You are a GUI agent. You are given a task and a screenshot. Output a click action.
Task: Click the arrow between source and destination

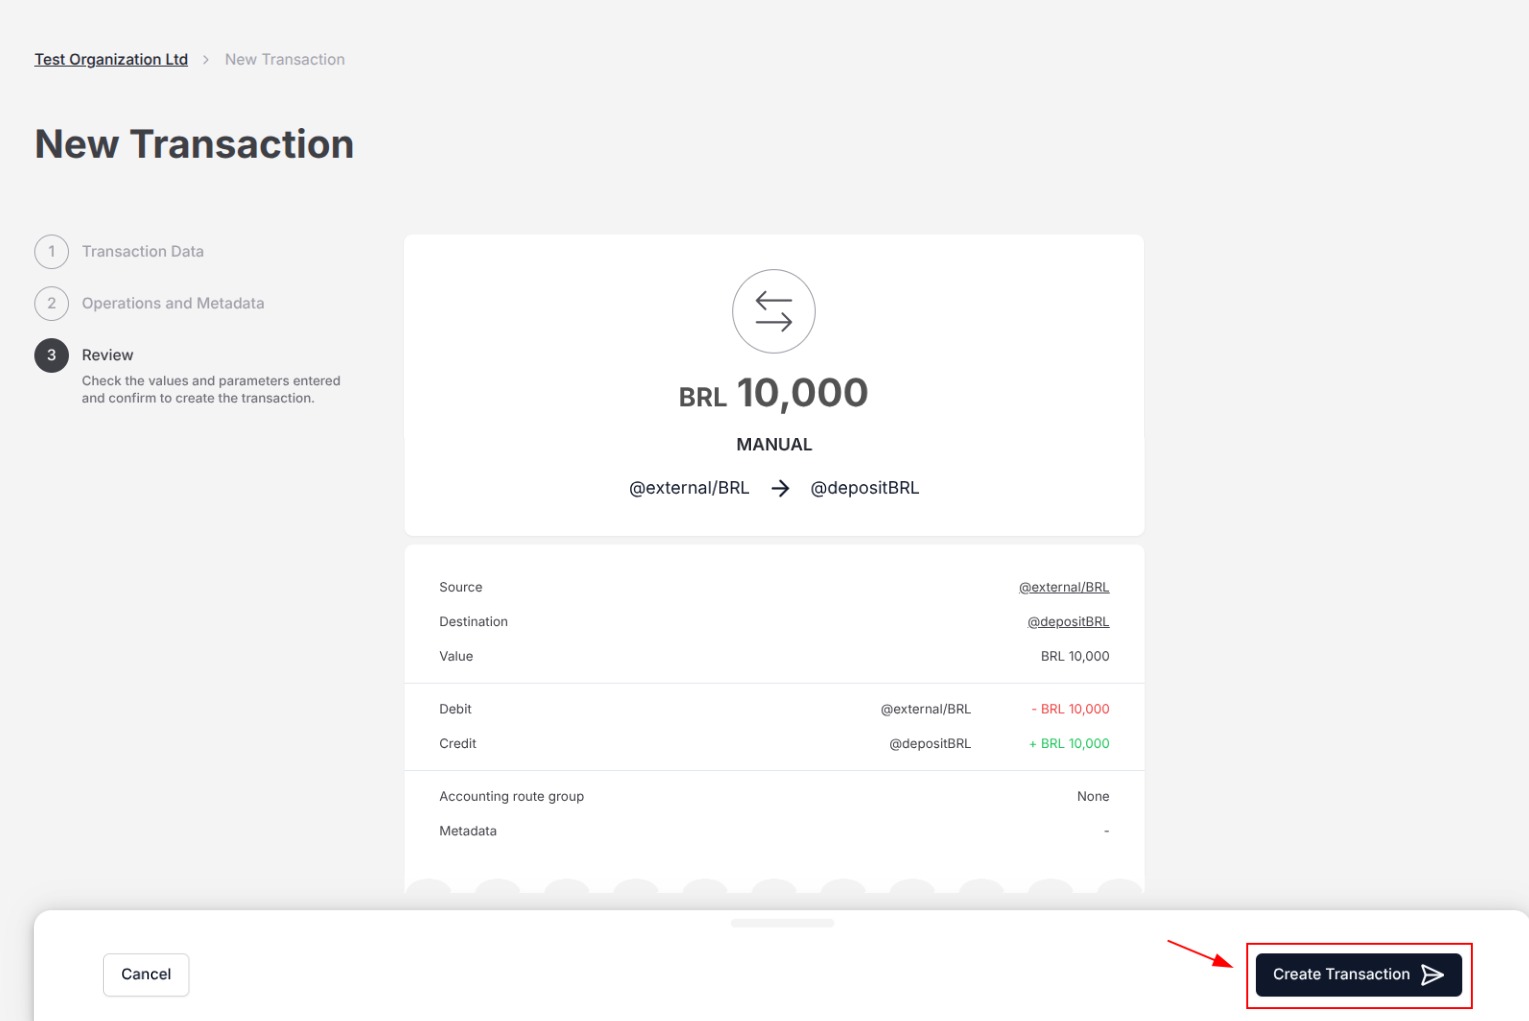click(780, 488)
